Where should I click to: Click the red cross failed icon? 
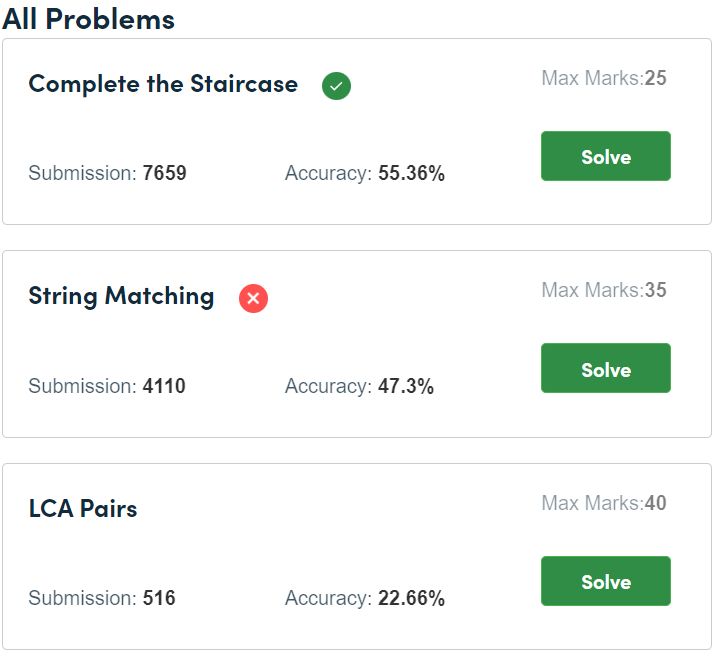tap(253, 298)
